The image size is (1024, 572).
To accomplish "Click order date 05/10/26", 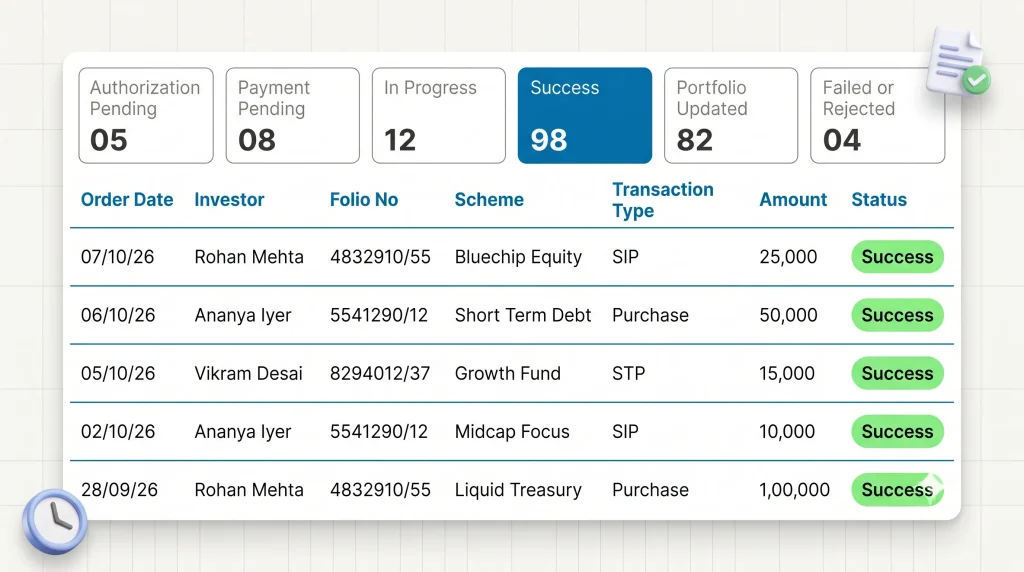I will coord(118,373).
